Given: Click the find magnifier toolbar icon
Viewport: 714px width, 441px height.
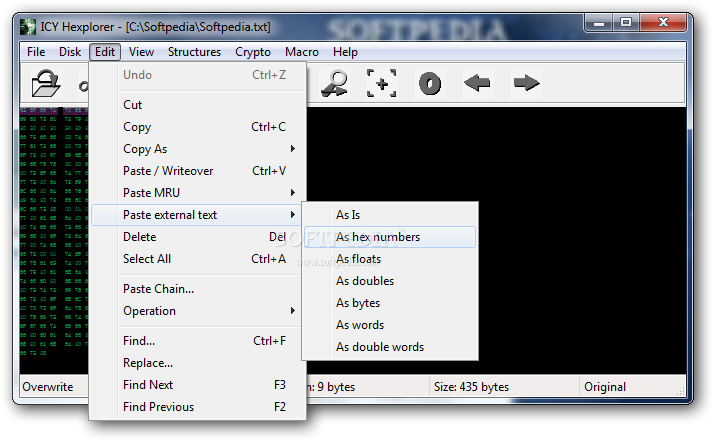Looking at the screenshot, I should (335, 83).
